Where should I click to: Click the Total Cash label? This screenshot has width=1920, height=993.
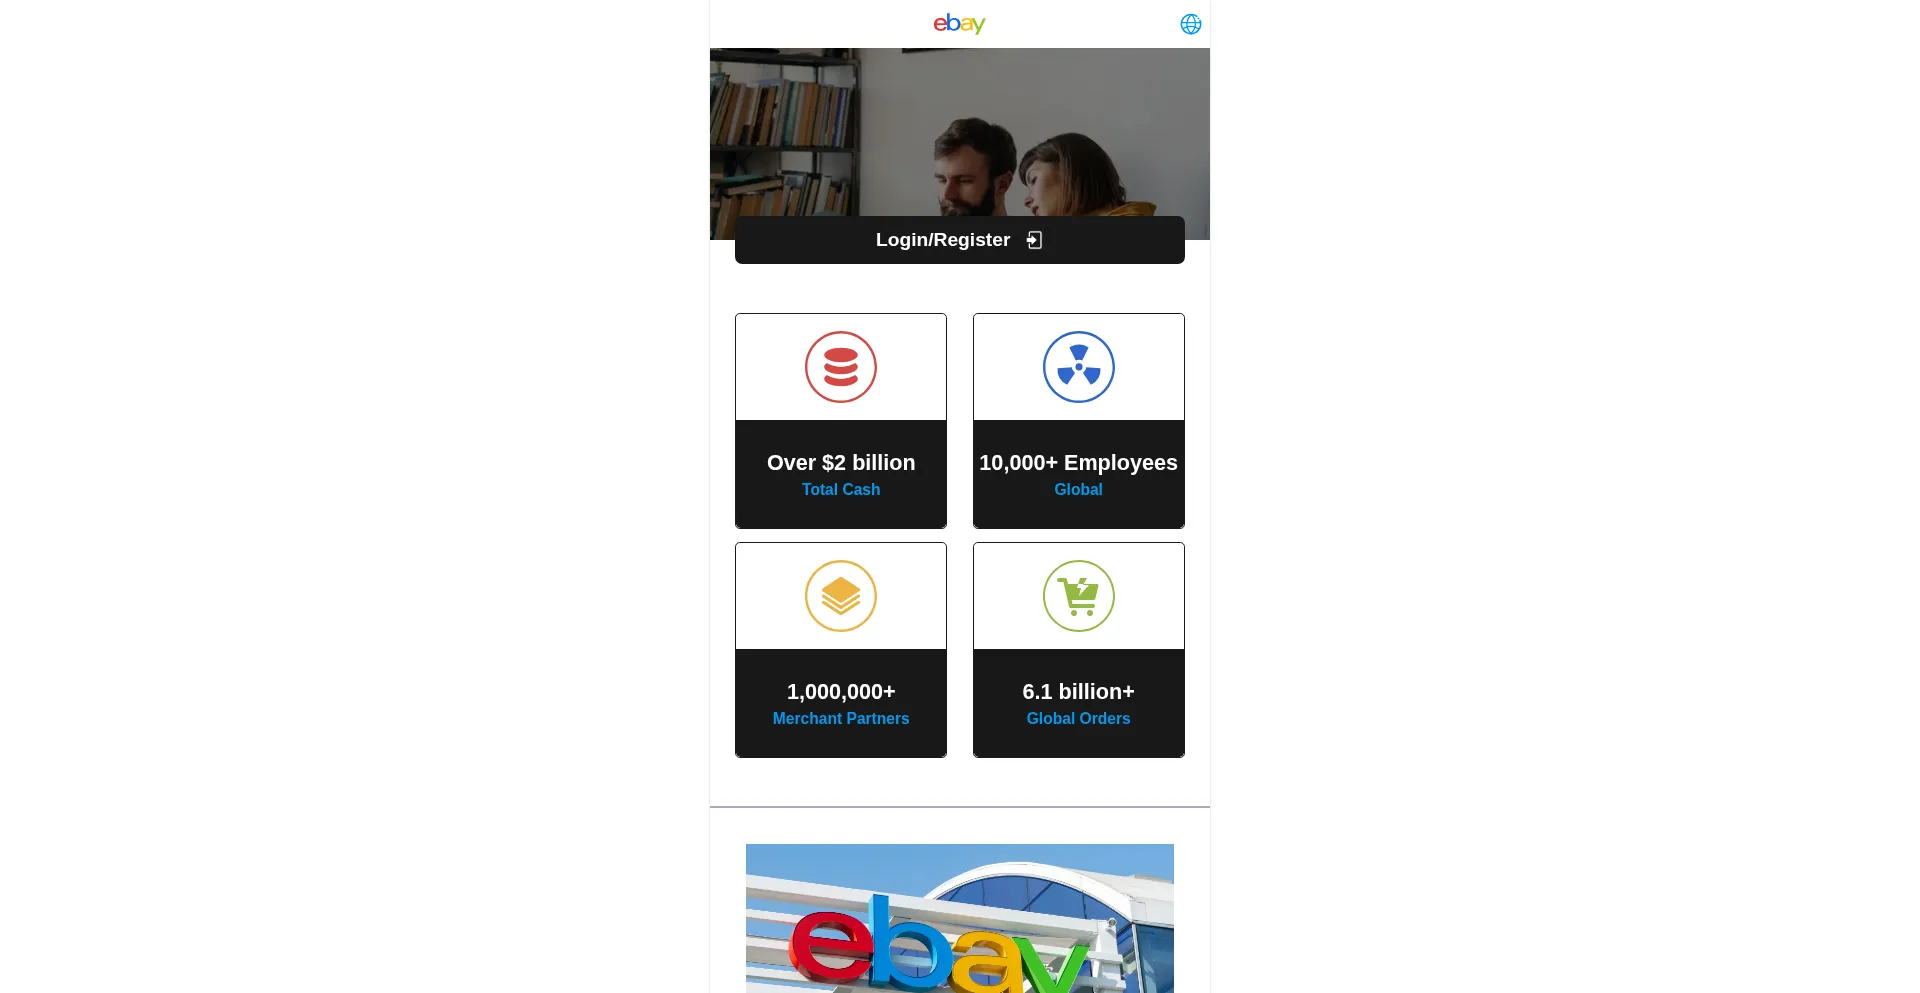point(841,489)
